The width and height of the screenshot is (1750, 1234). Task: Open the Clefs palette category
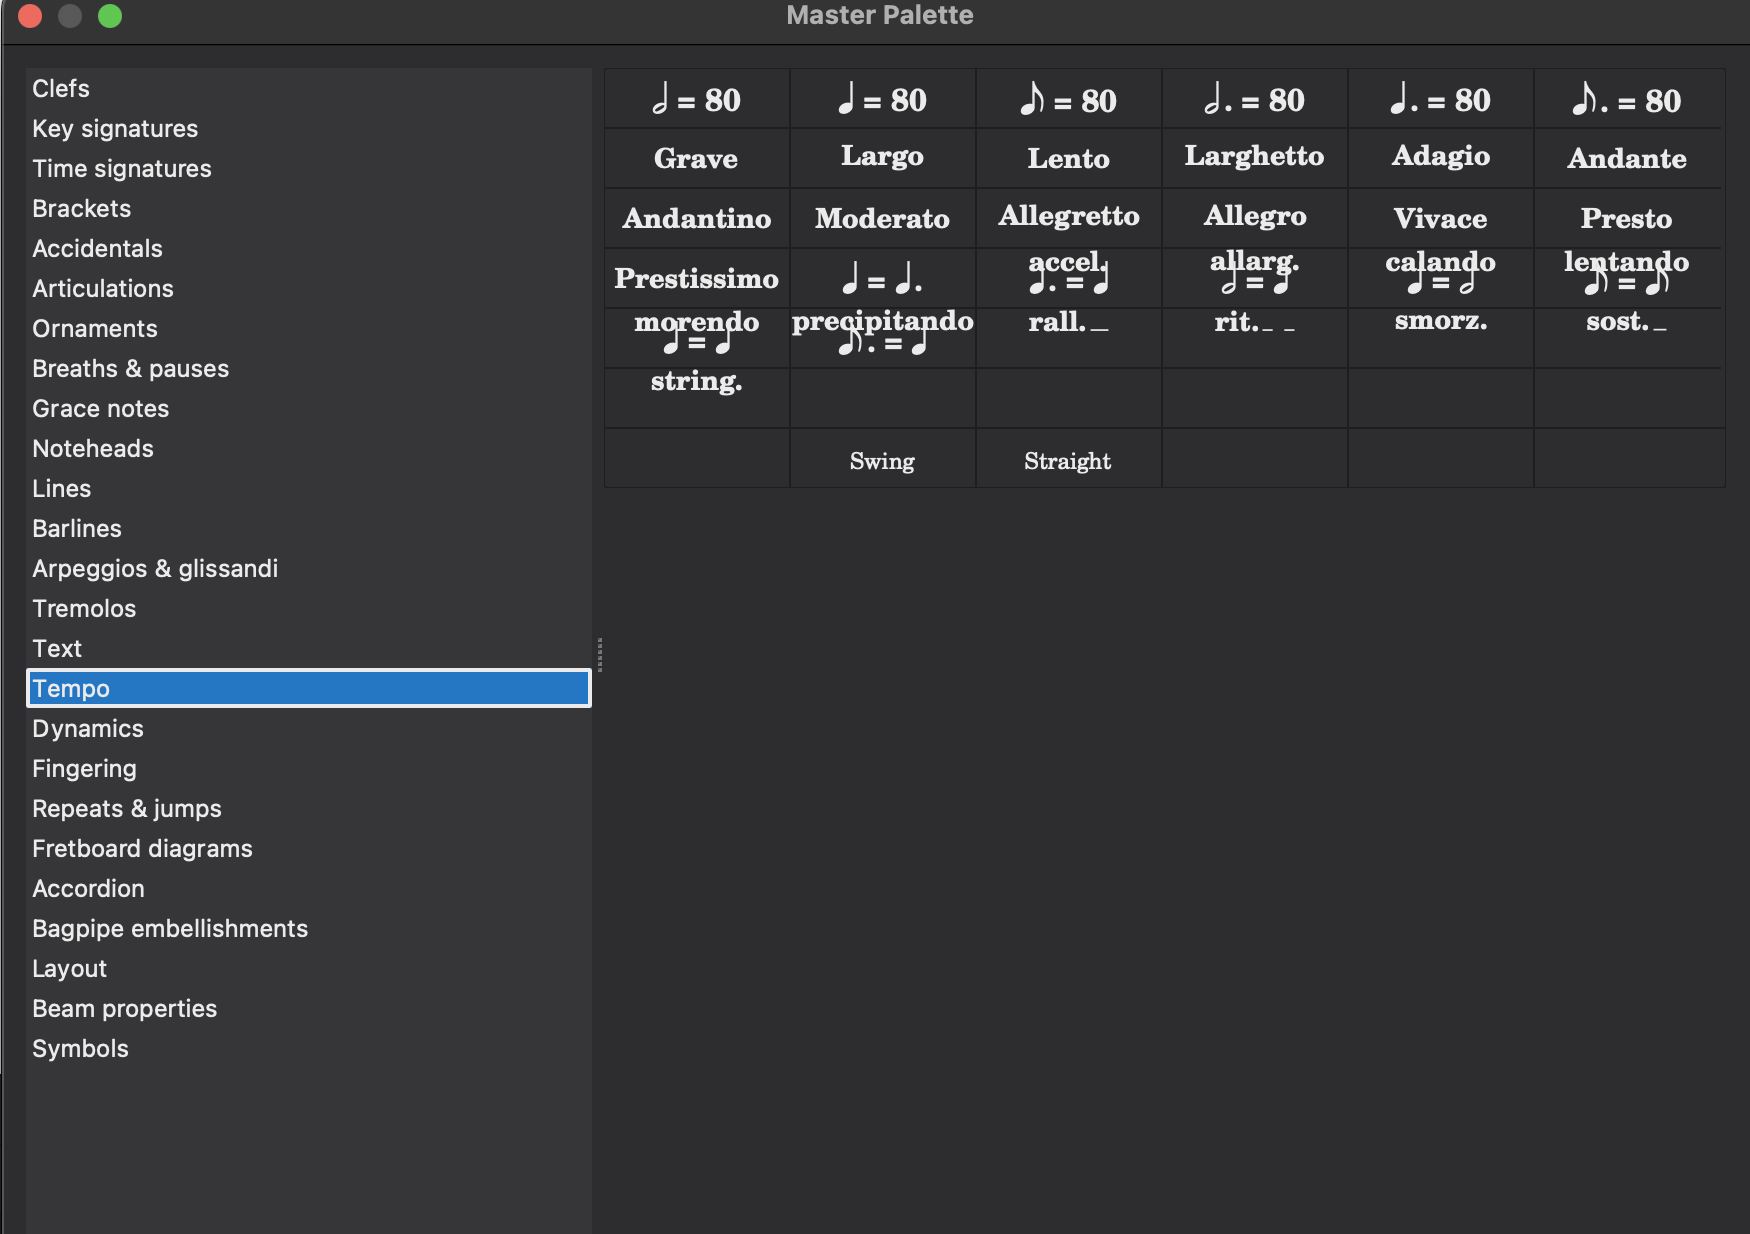[x=61, y=88]
